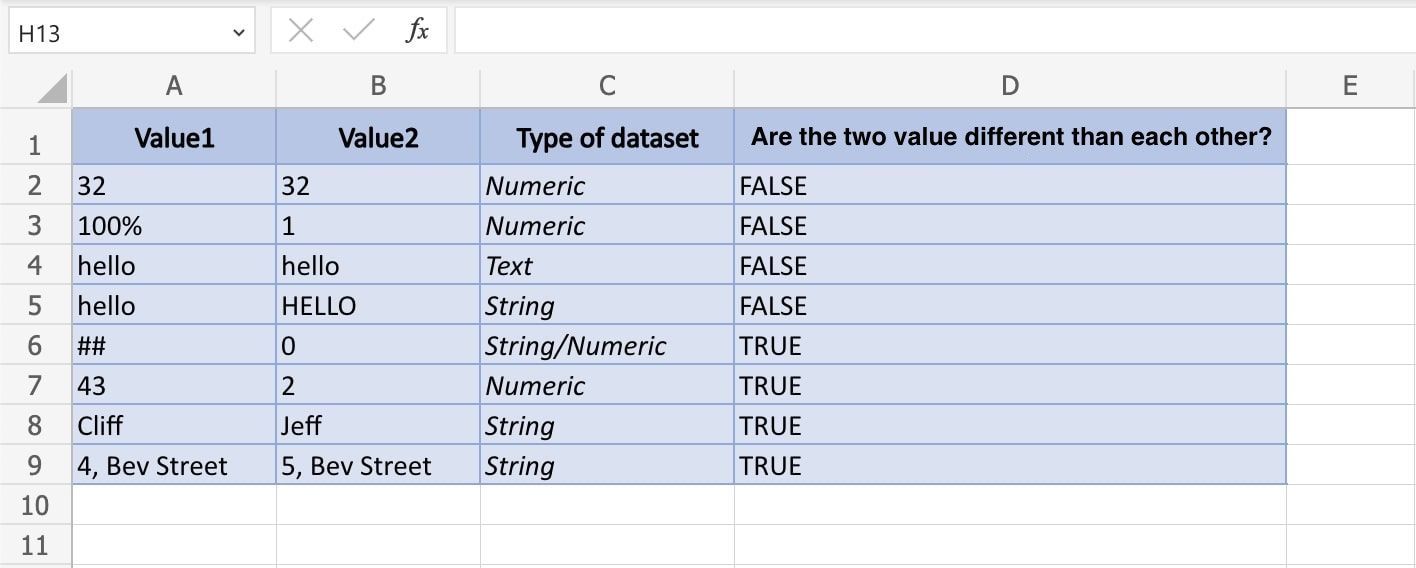The image size is (1416, 568).
Task: Open the Insert Function fx dialog
Action: click(417, 32)
